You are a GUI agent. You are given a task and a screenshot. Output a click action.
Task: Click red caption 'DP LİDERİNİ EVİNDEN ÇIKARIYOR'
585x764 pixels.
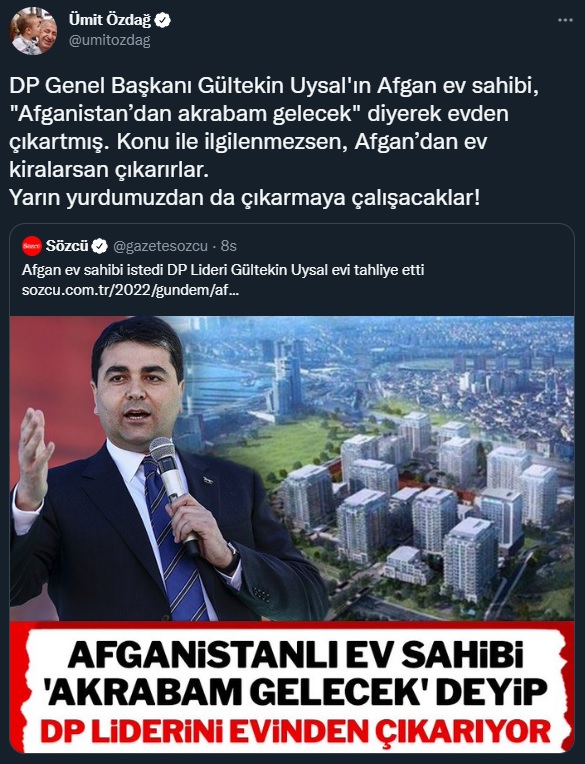tap(295, 729)
